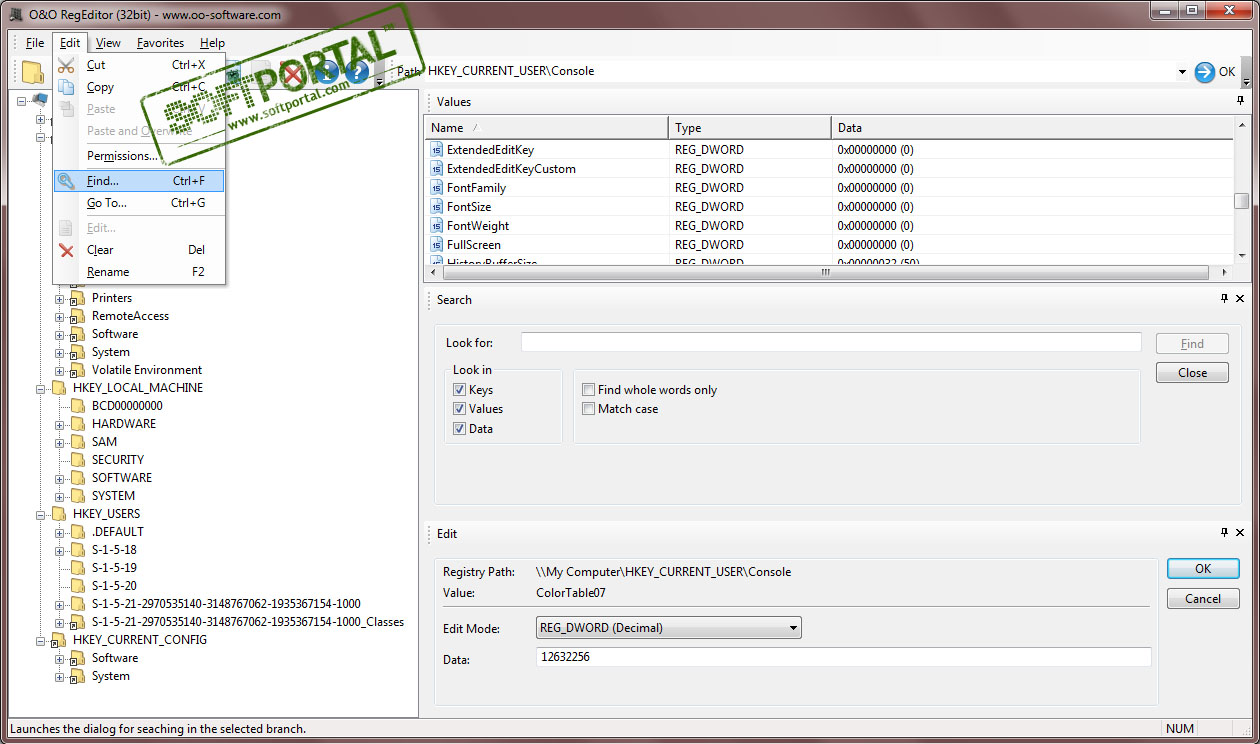Viewport: 1260px width, 744px height.
Task: Expand the Volatile Environment key
Action: [x=60, y=370]
